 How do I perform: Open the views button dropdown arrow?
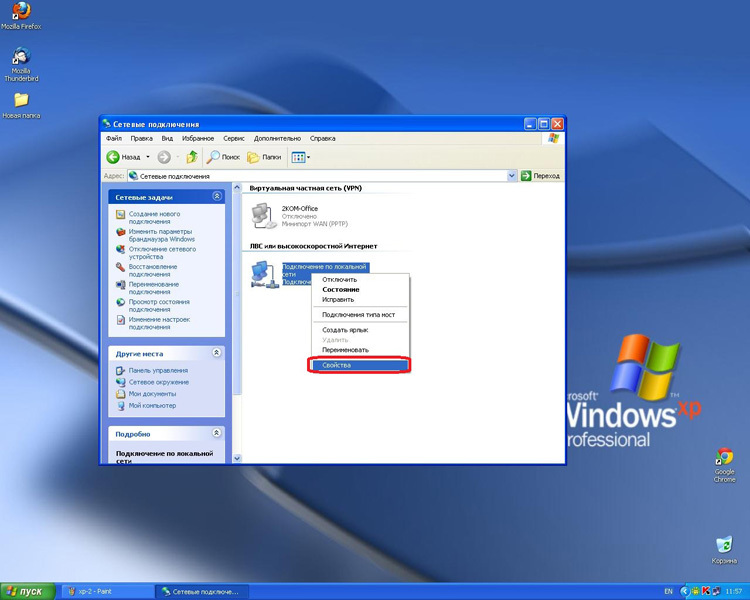click(x=309, y=157)
